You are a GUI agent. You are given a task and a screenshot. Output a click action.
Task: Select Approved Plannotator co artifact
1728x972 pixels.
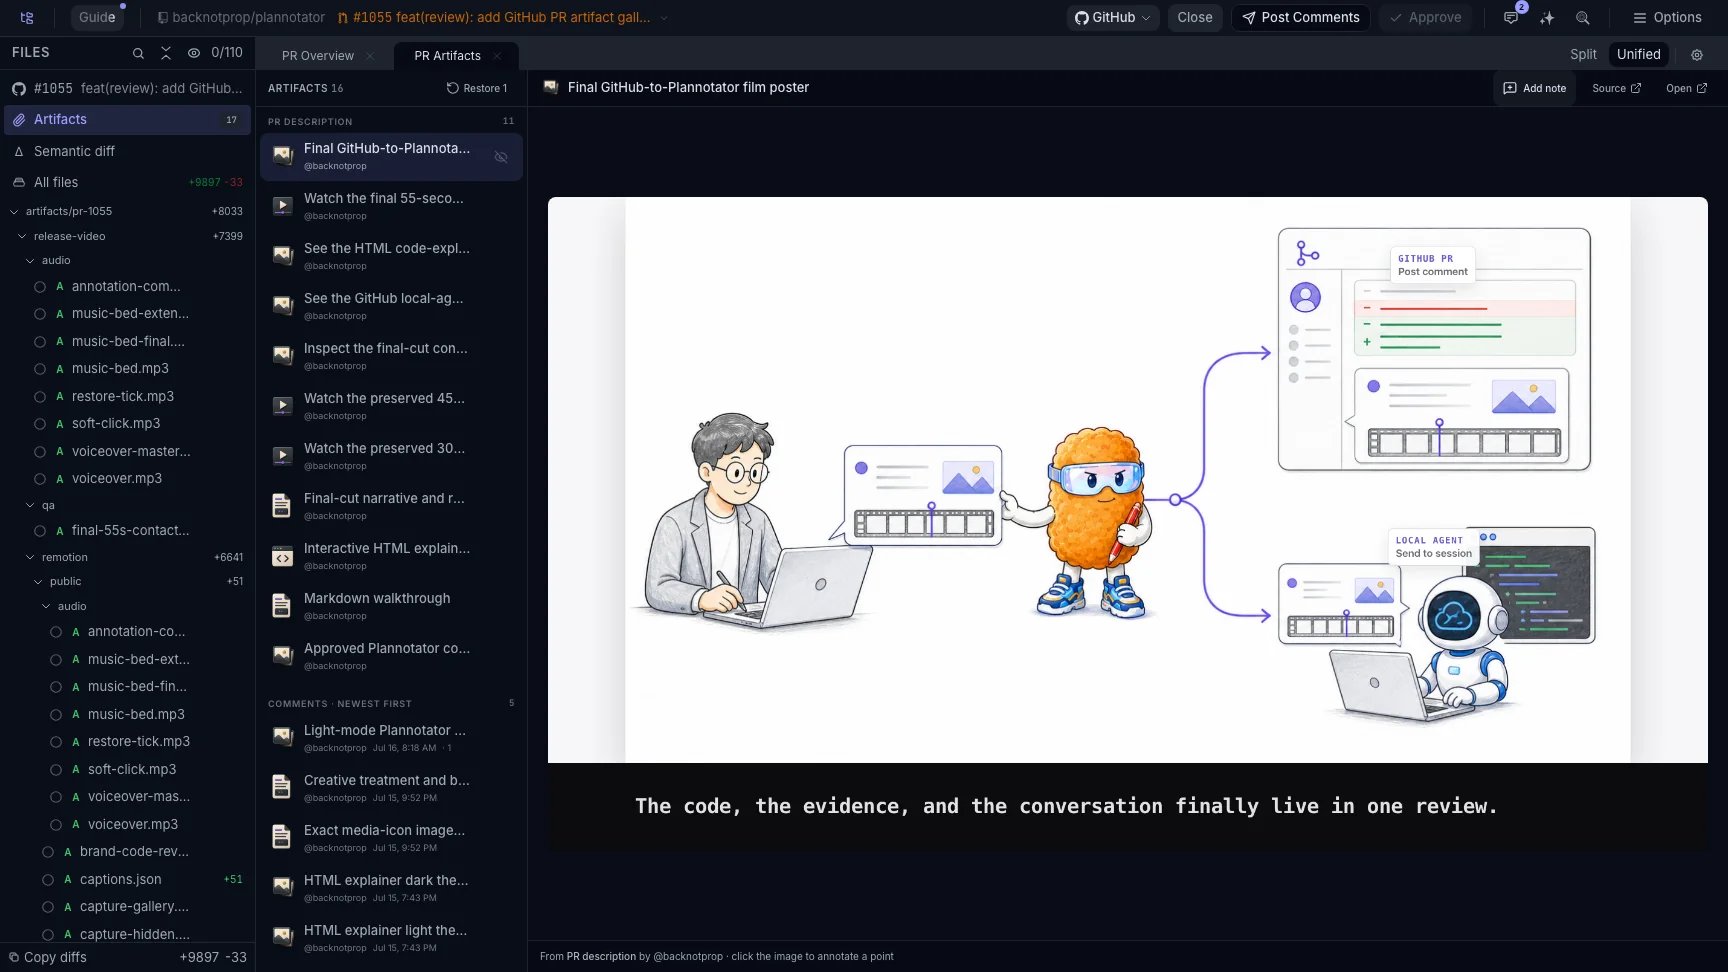pos(391,656)
